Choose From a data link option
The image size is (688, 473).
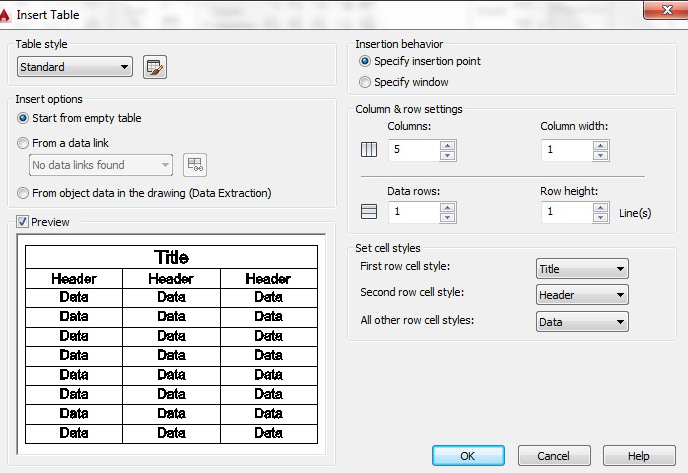pyautogui.click(x=25, y=143)
